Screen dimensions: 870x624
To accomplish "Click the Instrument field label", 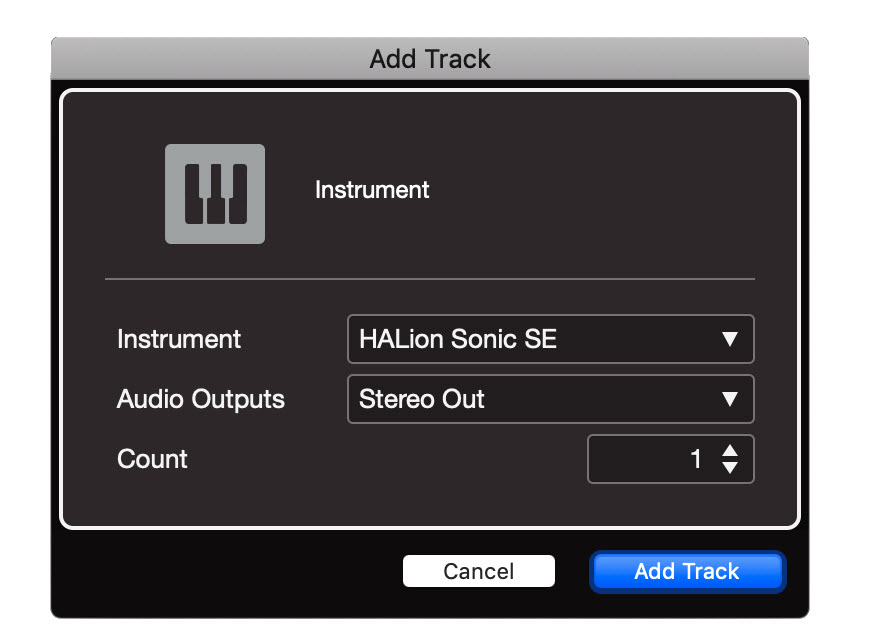I will pos(179,339).
